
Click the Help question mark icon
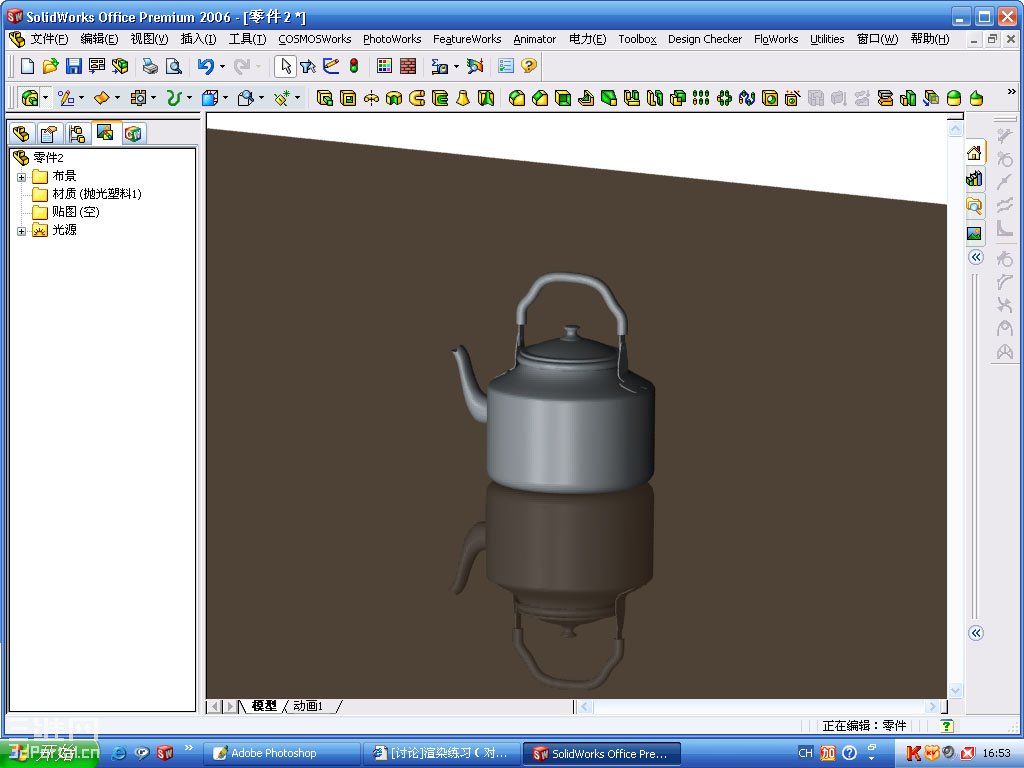point(529,66)
